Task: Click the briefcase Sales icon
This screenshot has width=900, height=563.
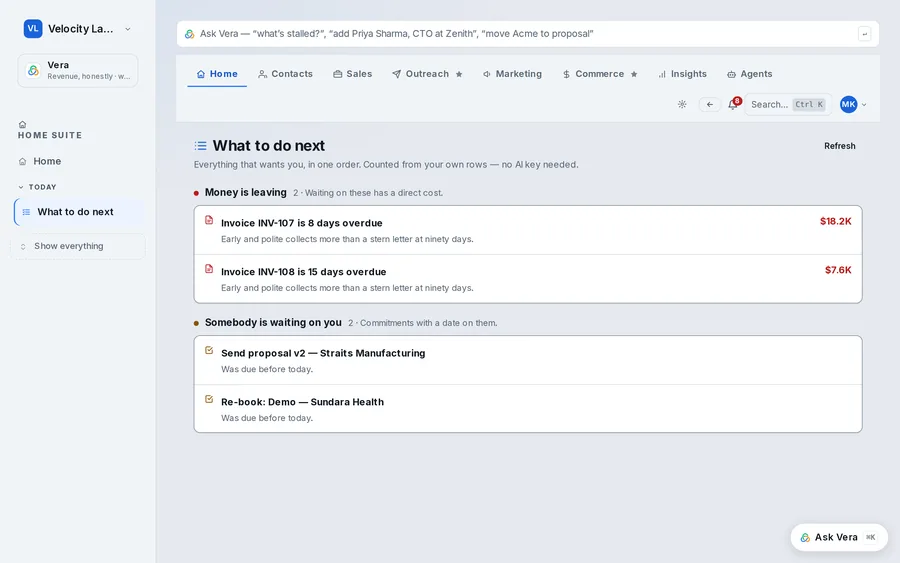Action: tap(338, 74)
